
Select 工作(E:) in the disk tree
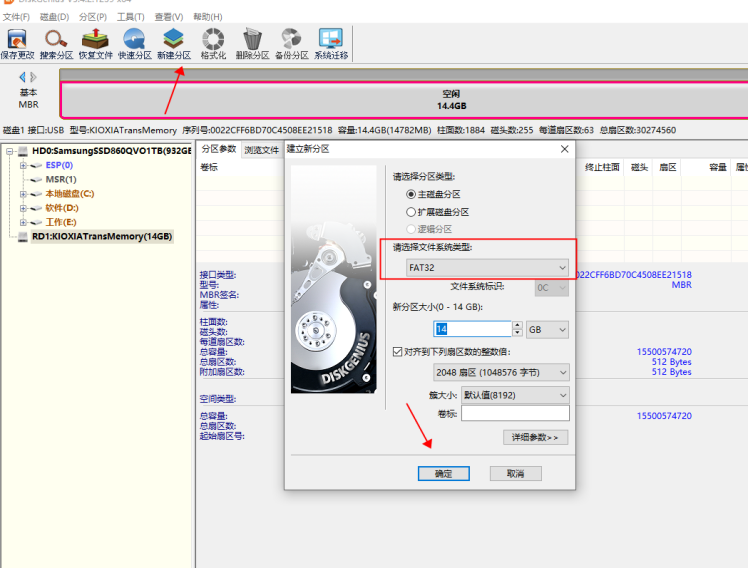61,222
